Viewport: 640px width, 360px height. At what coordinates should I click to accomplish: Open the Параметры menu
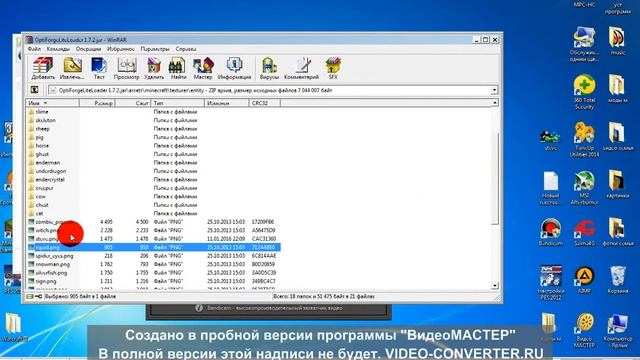click(155, 49)
